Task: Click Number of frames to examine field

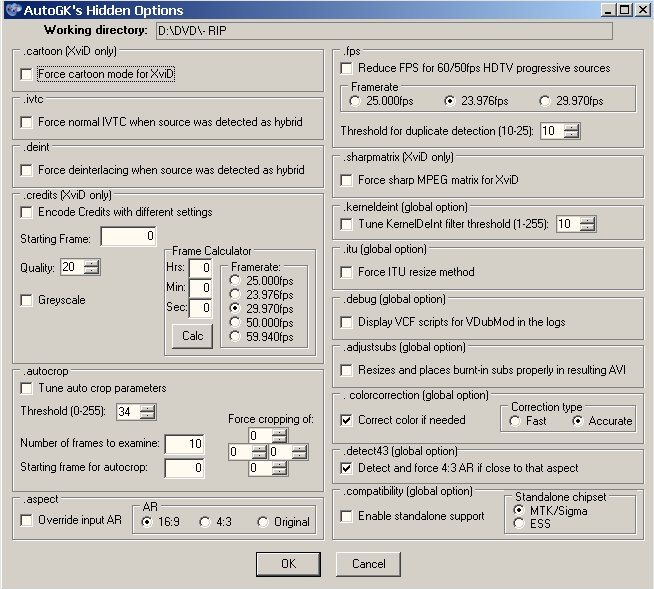Action: (x=185, y=444)
